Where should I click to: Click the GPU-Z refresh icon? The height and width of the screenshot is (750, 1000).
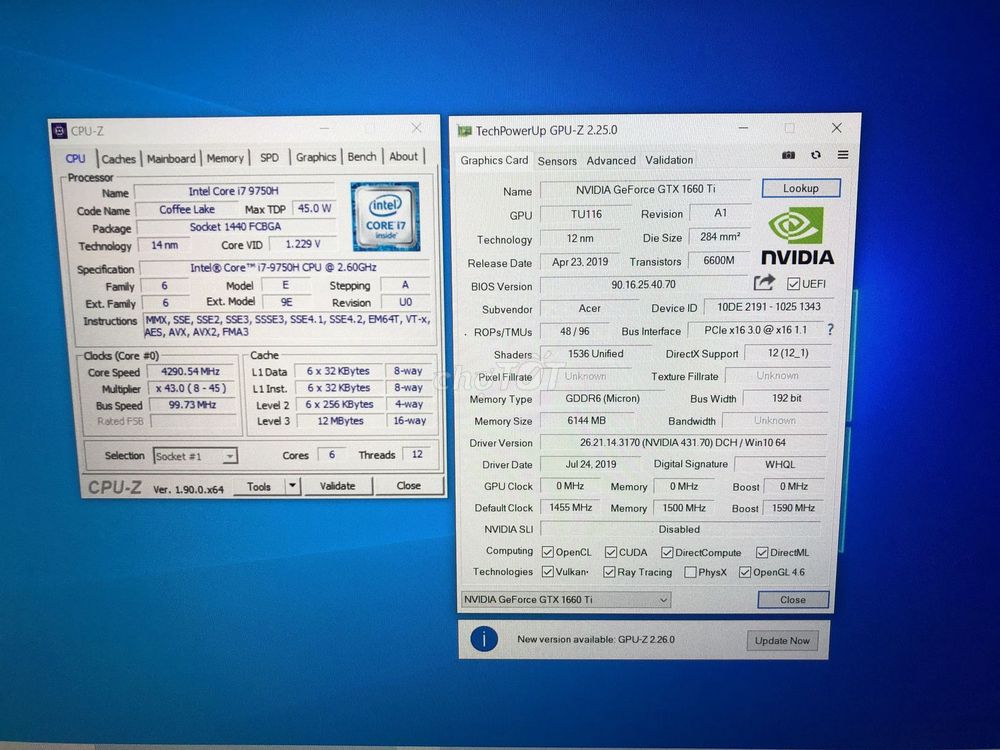point(816,155)
